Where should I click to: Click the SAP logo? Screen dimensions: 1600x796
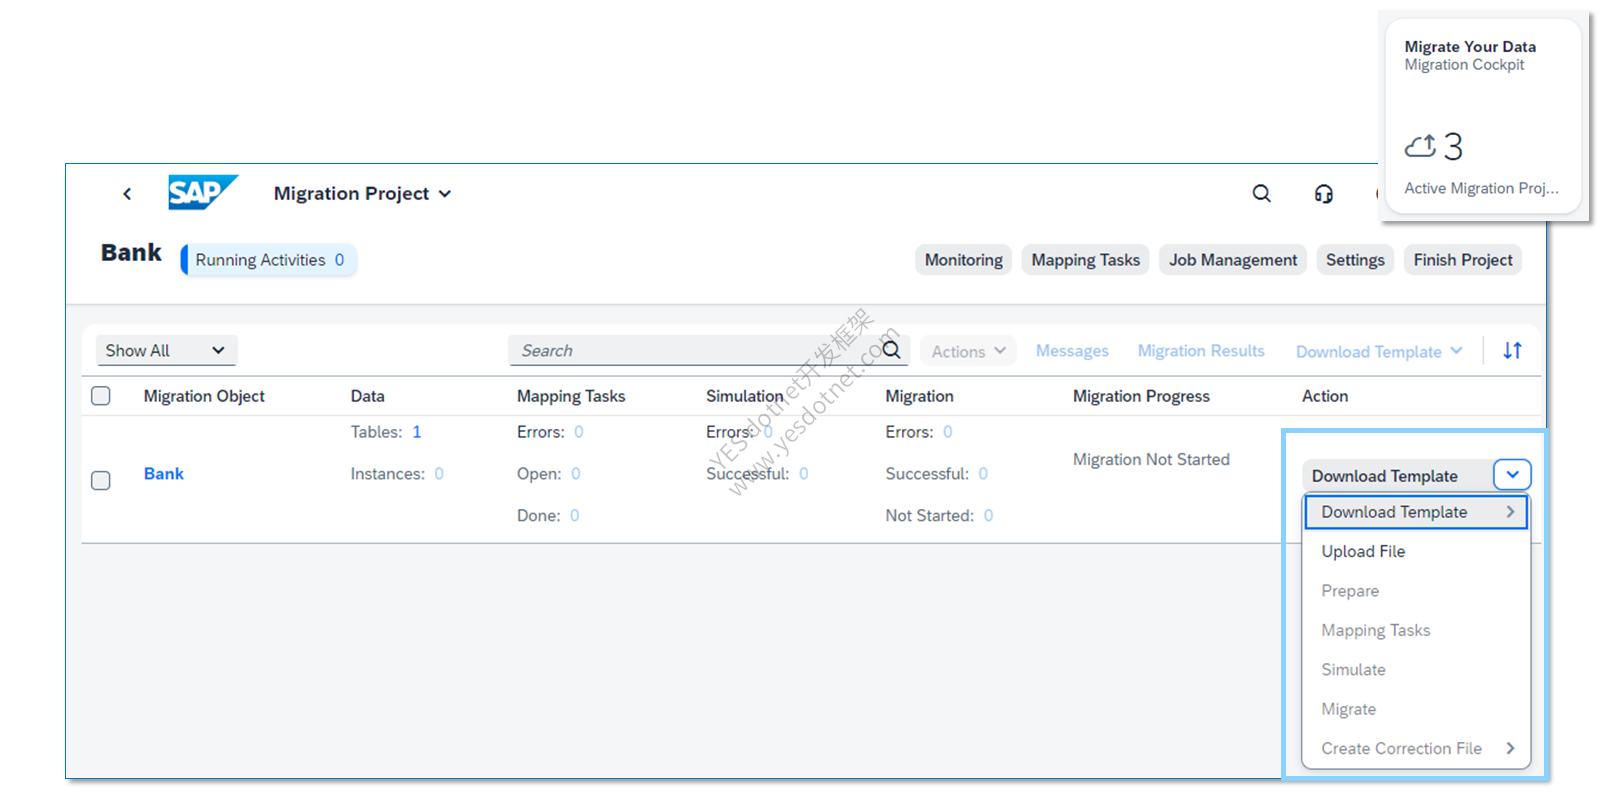coord(203,192)
